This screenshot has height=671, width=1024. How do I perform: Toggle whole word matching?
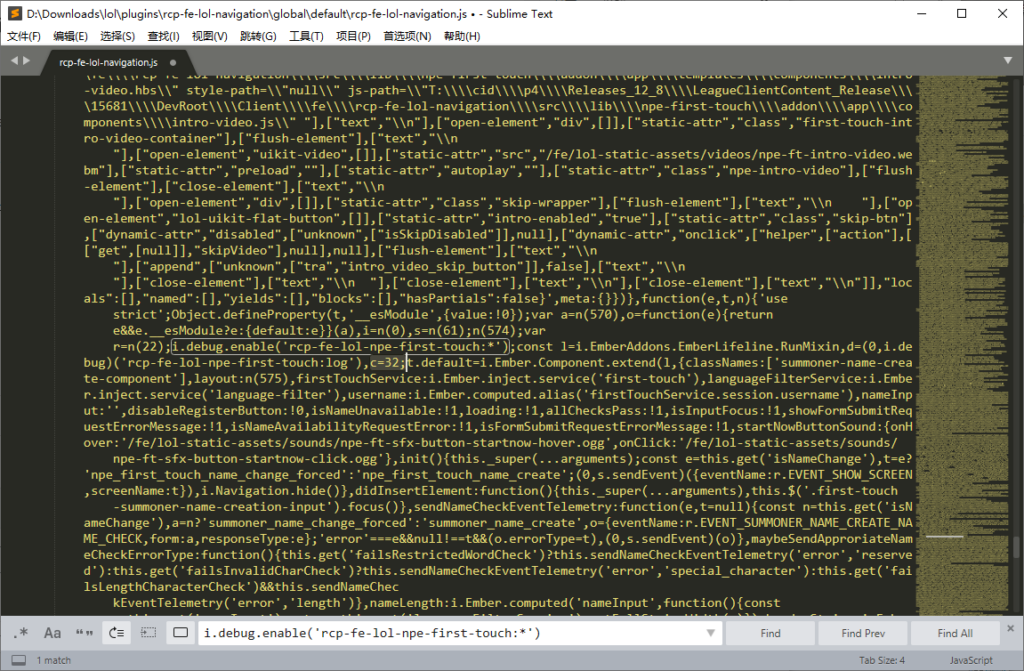point(84,633)
